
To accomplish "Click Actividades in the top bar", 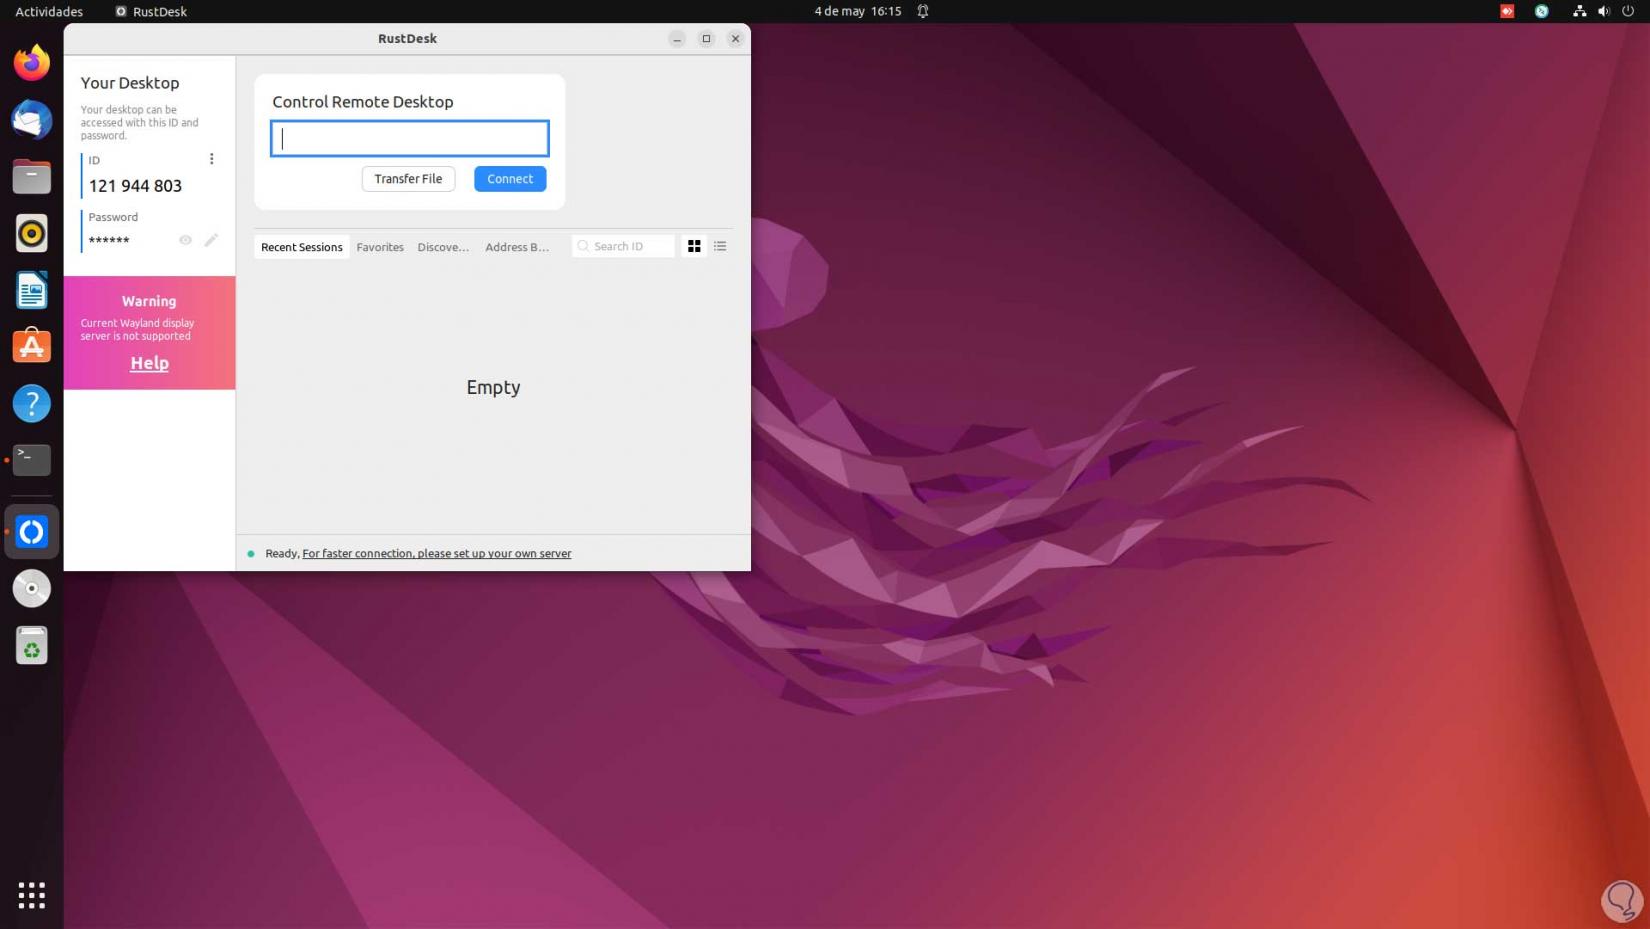I will coord(49,11).
